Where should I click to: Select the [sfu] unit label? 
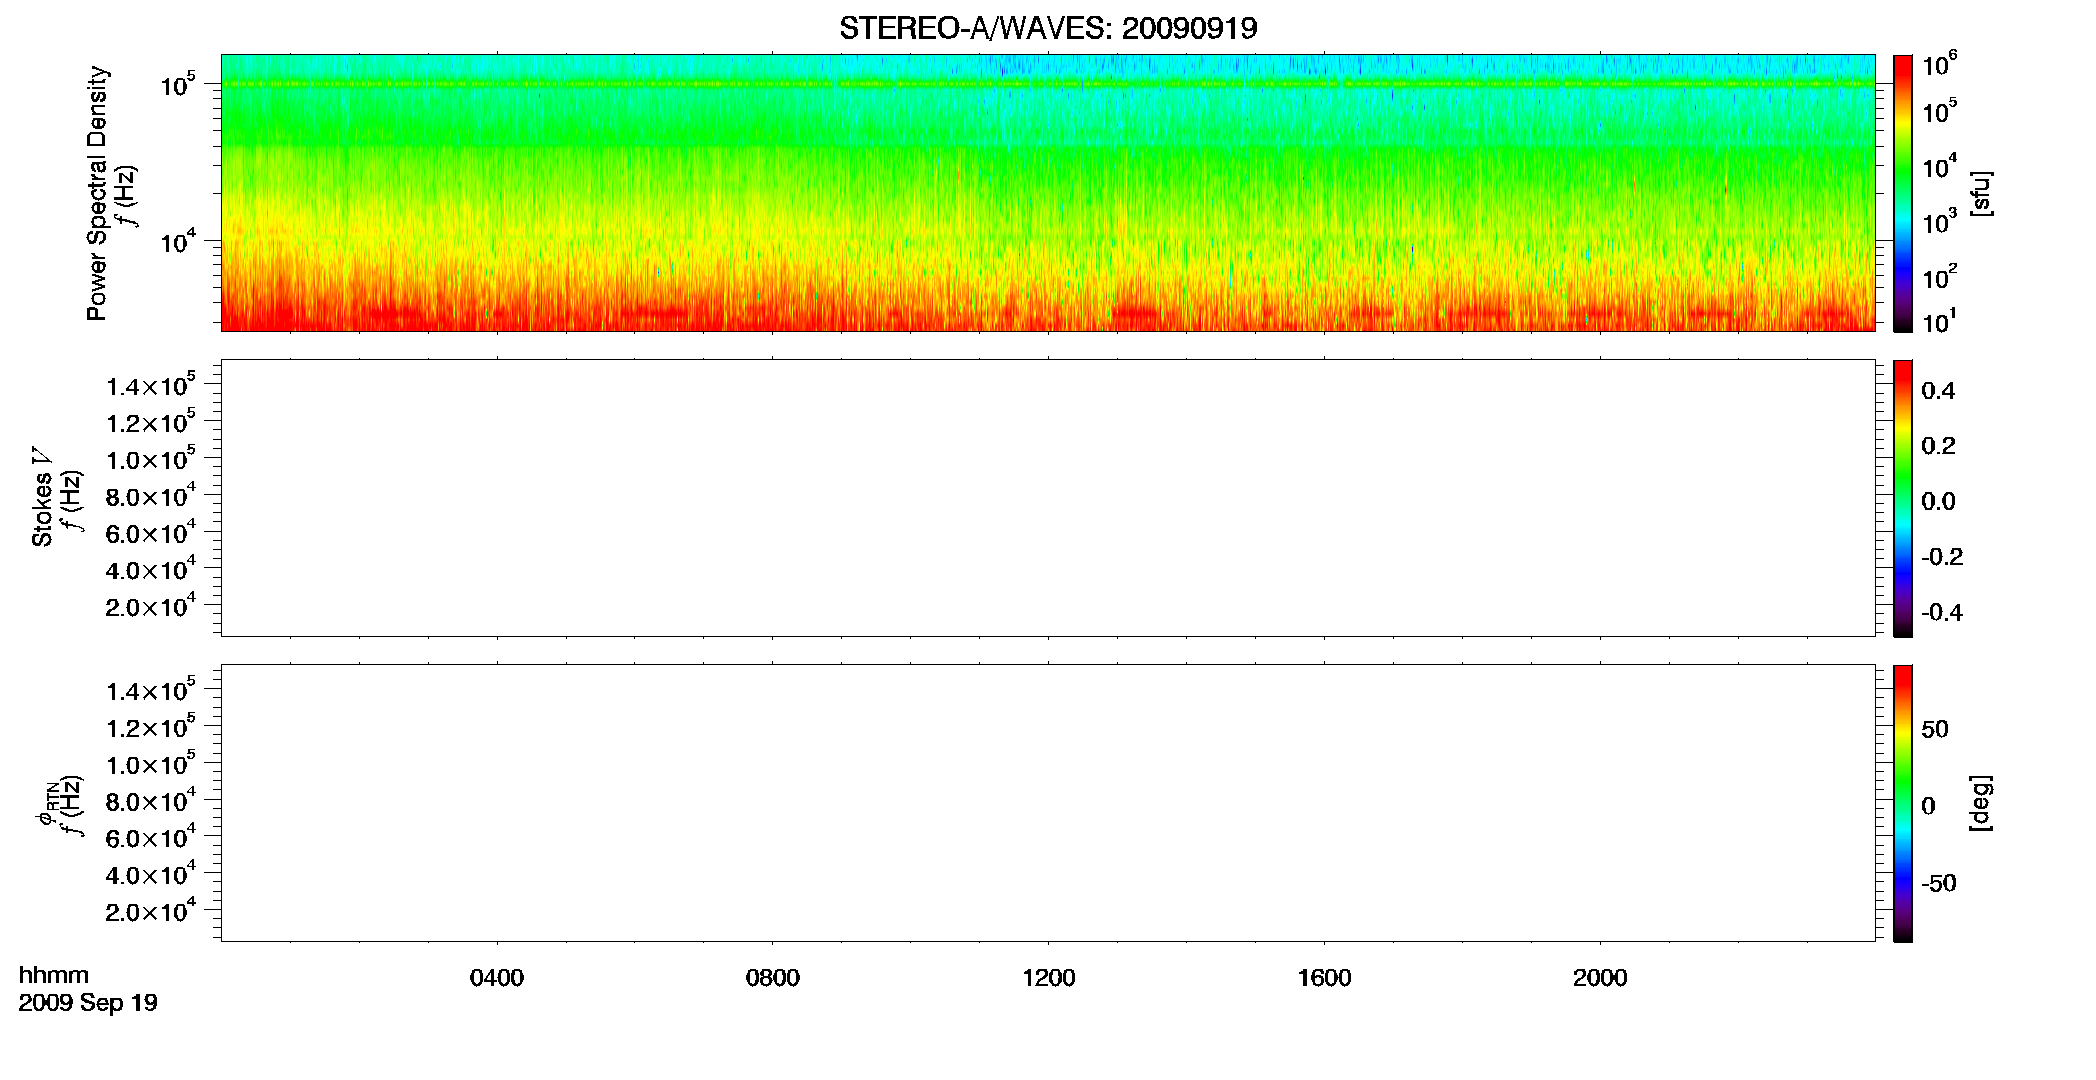1981,194
